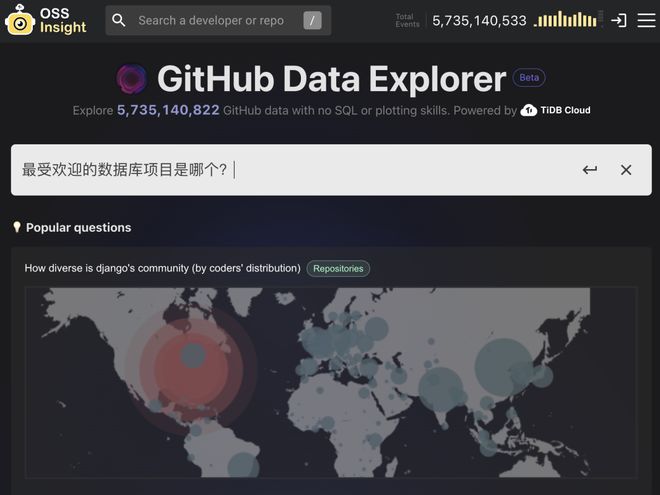Click the GitHub Data Explorer title

pyautogui.click(x=331, y=79)
